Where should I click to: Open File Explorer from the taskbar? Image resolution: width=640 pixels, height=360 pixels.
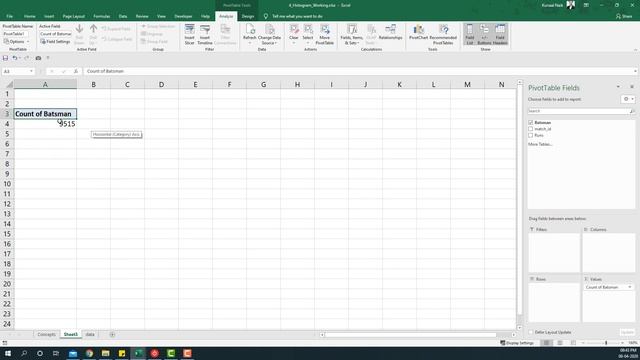pyautogui.click(x=106, y=353)
